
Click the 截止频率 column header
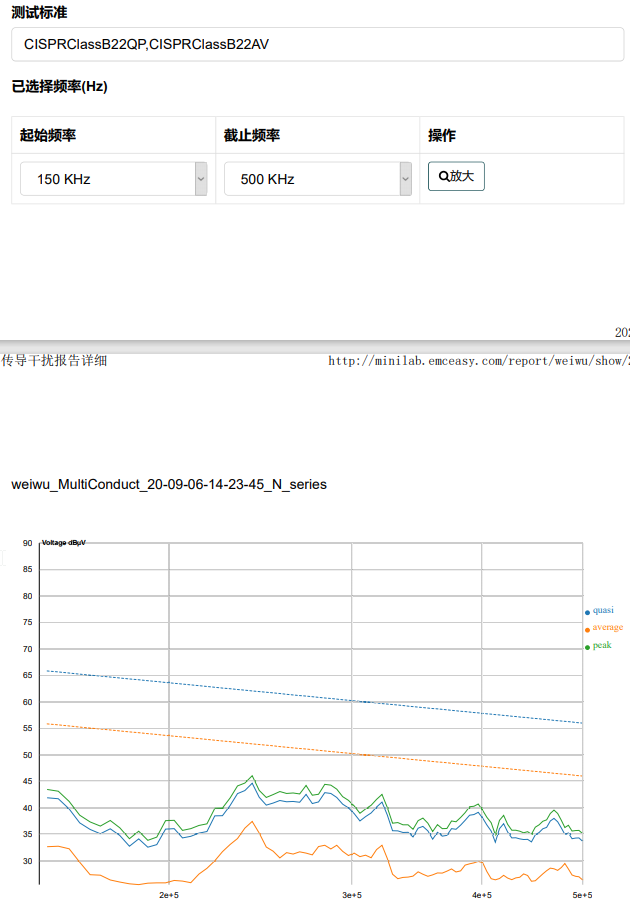(x=252, y=135)
